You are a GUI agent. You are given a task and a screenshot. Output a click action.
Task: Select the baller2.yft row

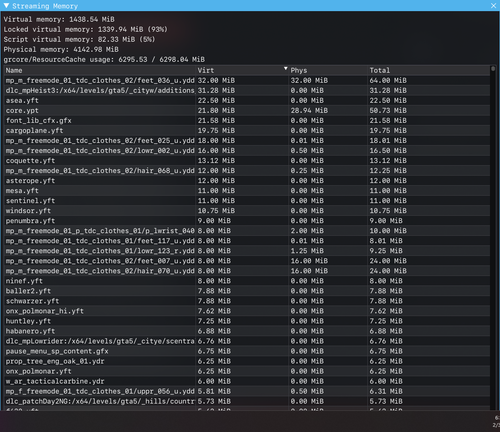pyautogui.click(x=247, y=291)
